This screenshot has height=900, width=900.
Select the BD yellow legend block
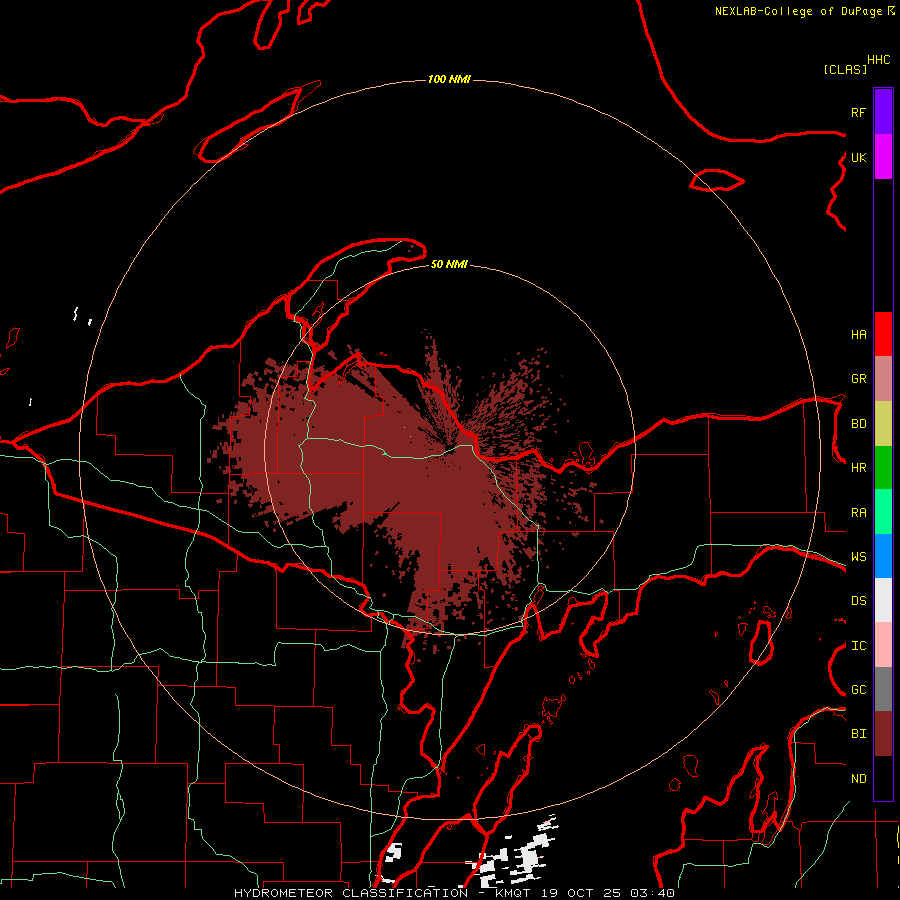click(883, 424)
